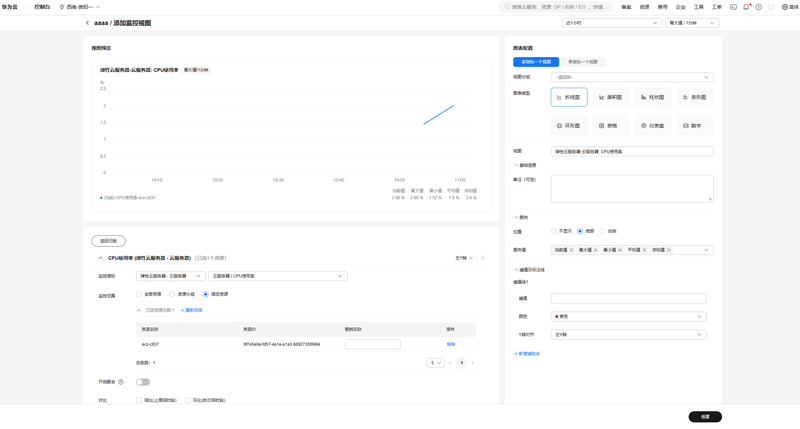Collapse the 图例 section
Viewport: 800px width, 429px height.
(x=516, y=217)
